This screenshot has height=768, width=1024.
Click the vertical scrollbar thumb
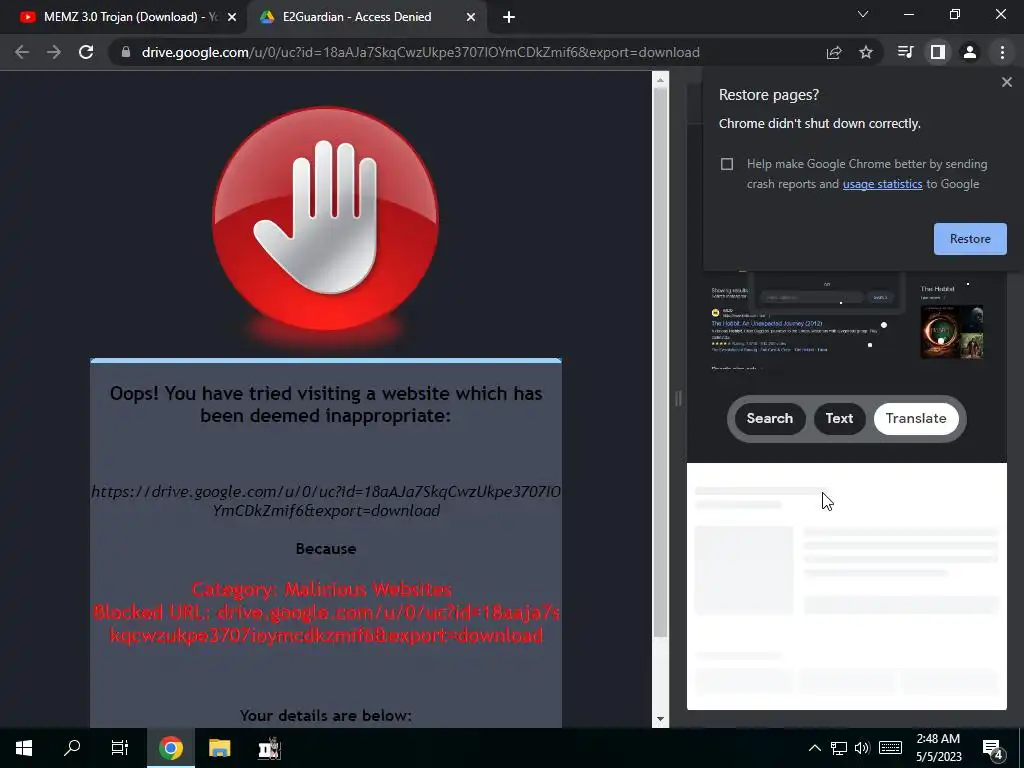660,362
